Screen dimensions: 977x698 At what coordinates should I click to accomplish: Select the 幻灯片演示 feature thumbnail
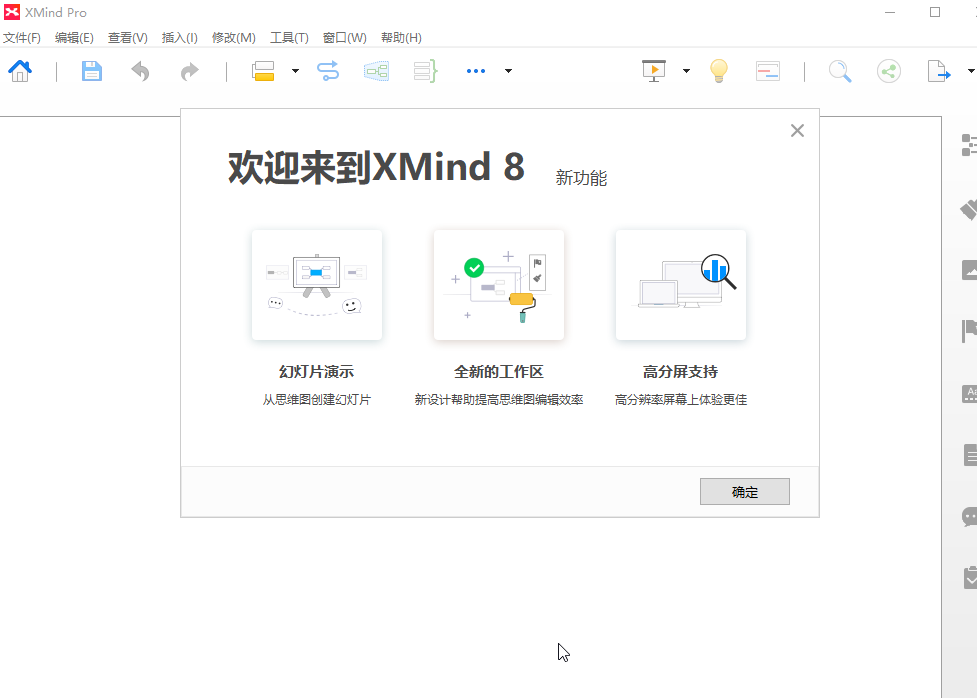[x=316, y=285]
